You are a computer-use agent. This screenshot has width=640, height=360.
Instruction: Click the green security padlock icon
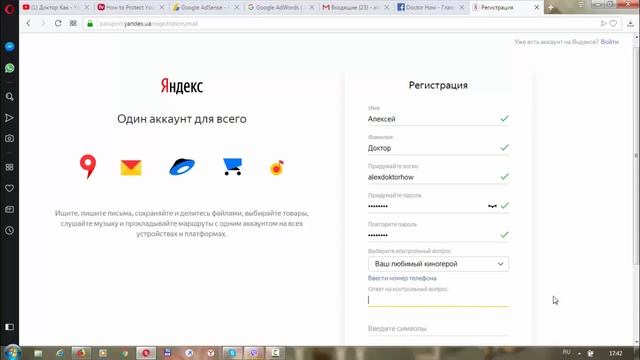(x=90, y=24)
